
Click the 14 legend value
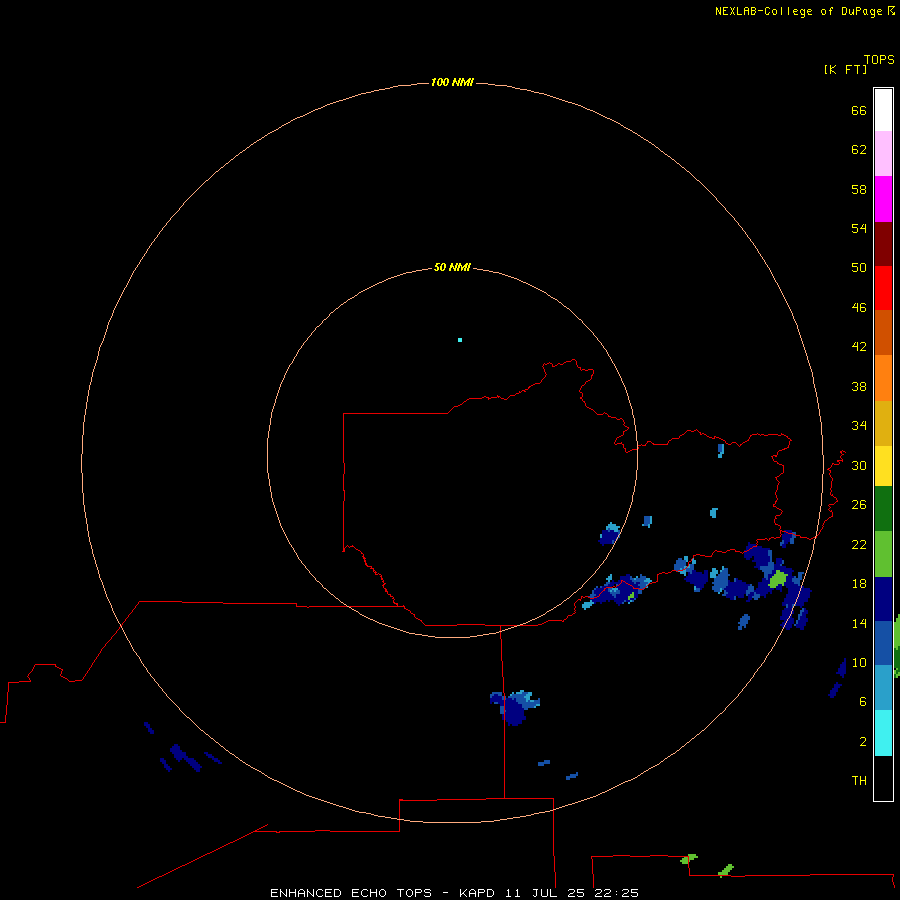tap(859, 623)
